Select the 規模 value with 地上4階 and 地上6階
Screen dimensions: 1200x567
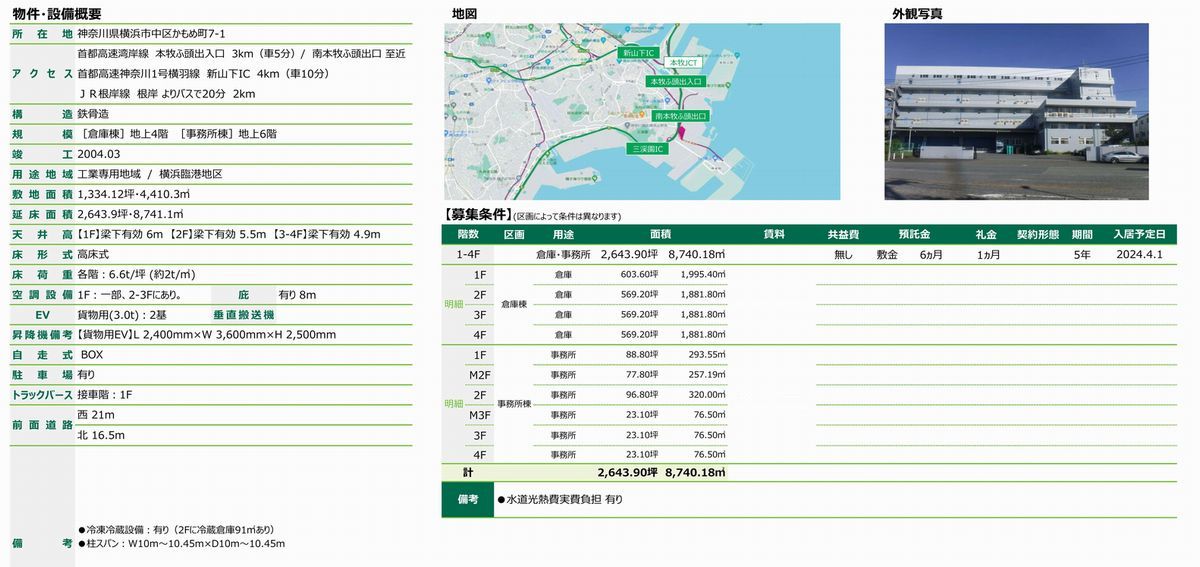pos(177,134)
